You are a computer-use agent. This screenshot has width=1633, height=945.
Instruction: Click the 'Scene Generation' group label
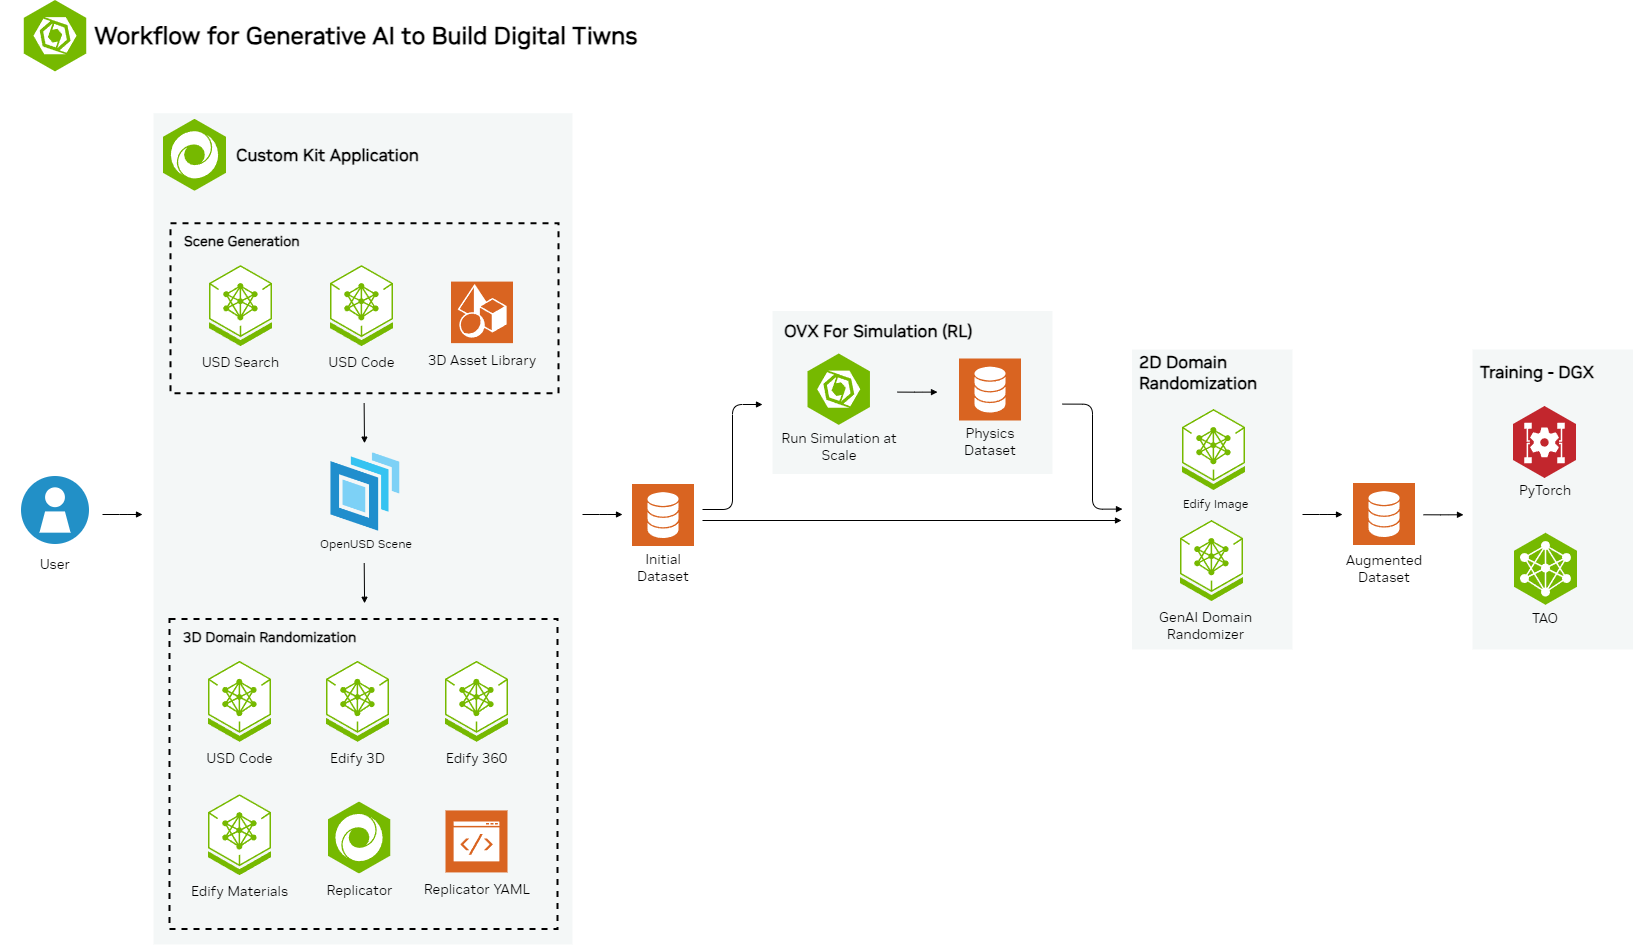tap(241, 241)
